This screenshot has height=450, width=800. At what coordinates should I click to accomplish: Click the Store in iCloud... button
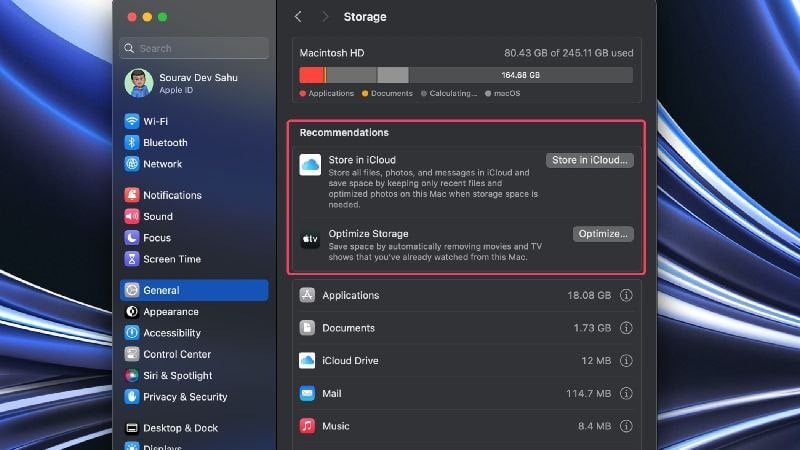pyautogui.click(x=590, y=160)
